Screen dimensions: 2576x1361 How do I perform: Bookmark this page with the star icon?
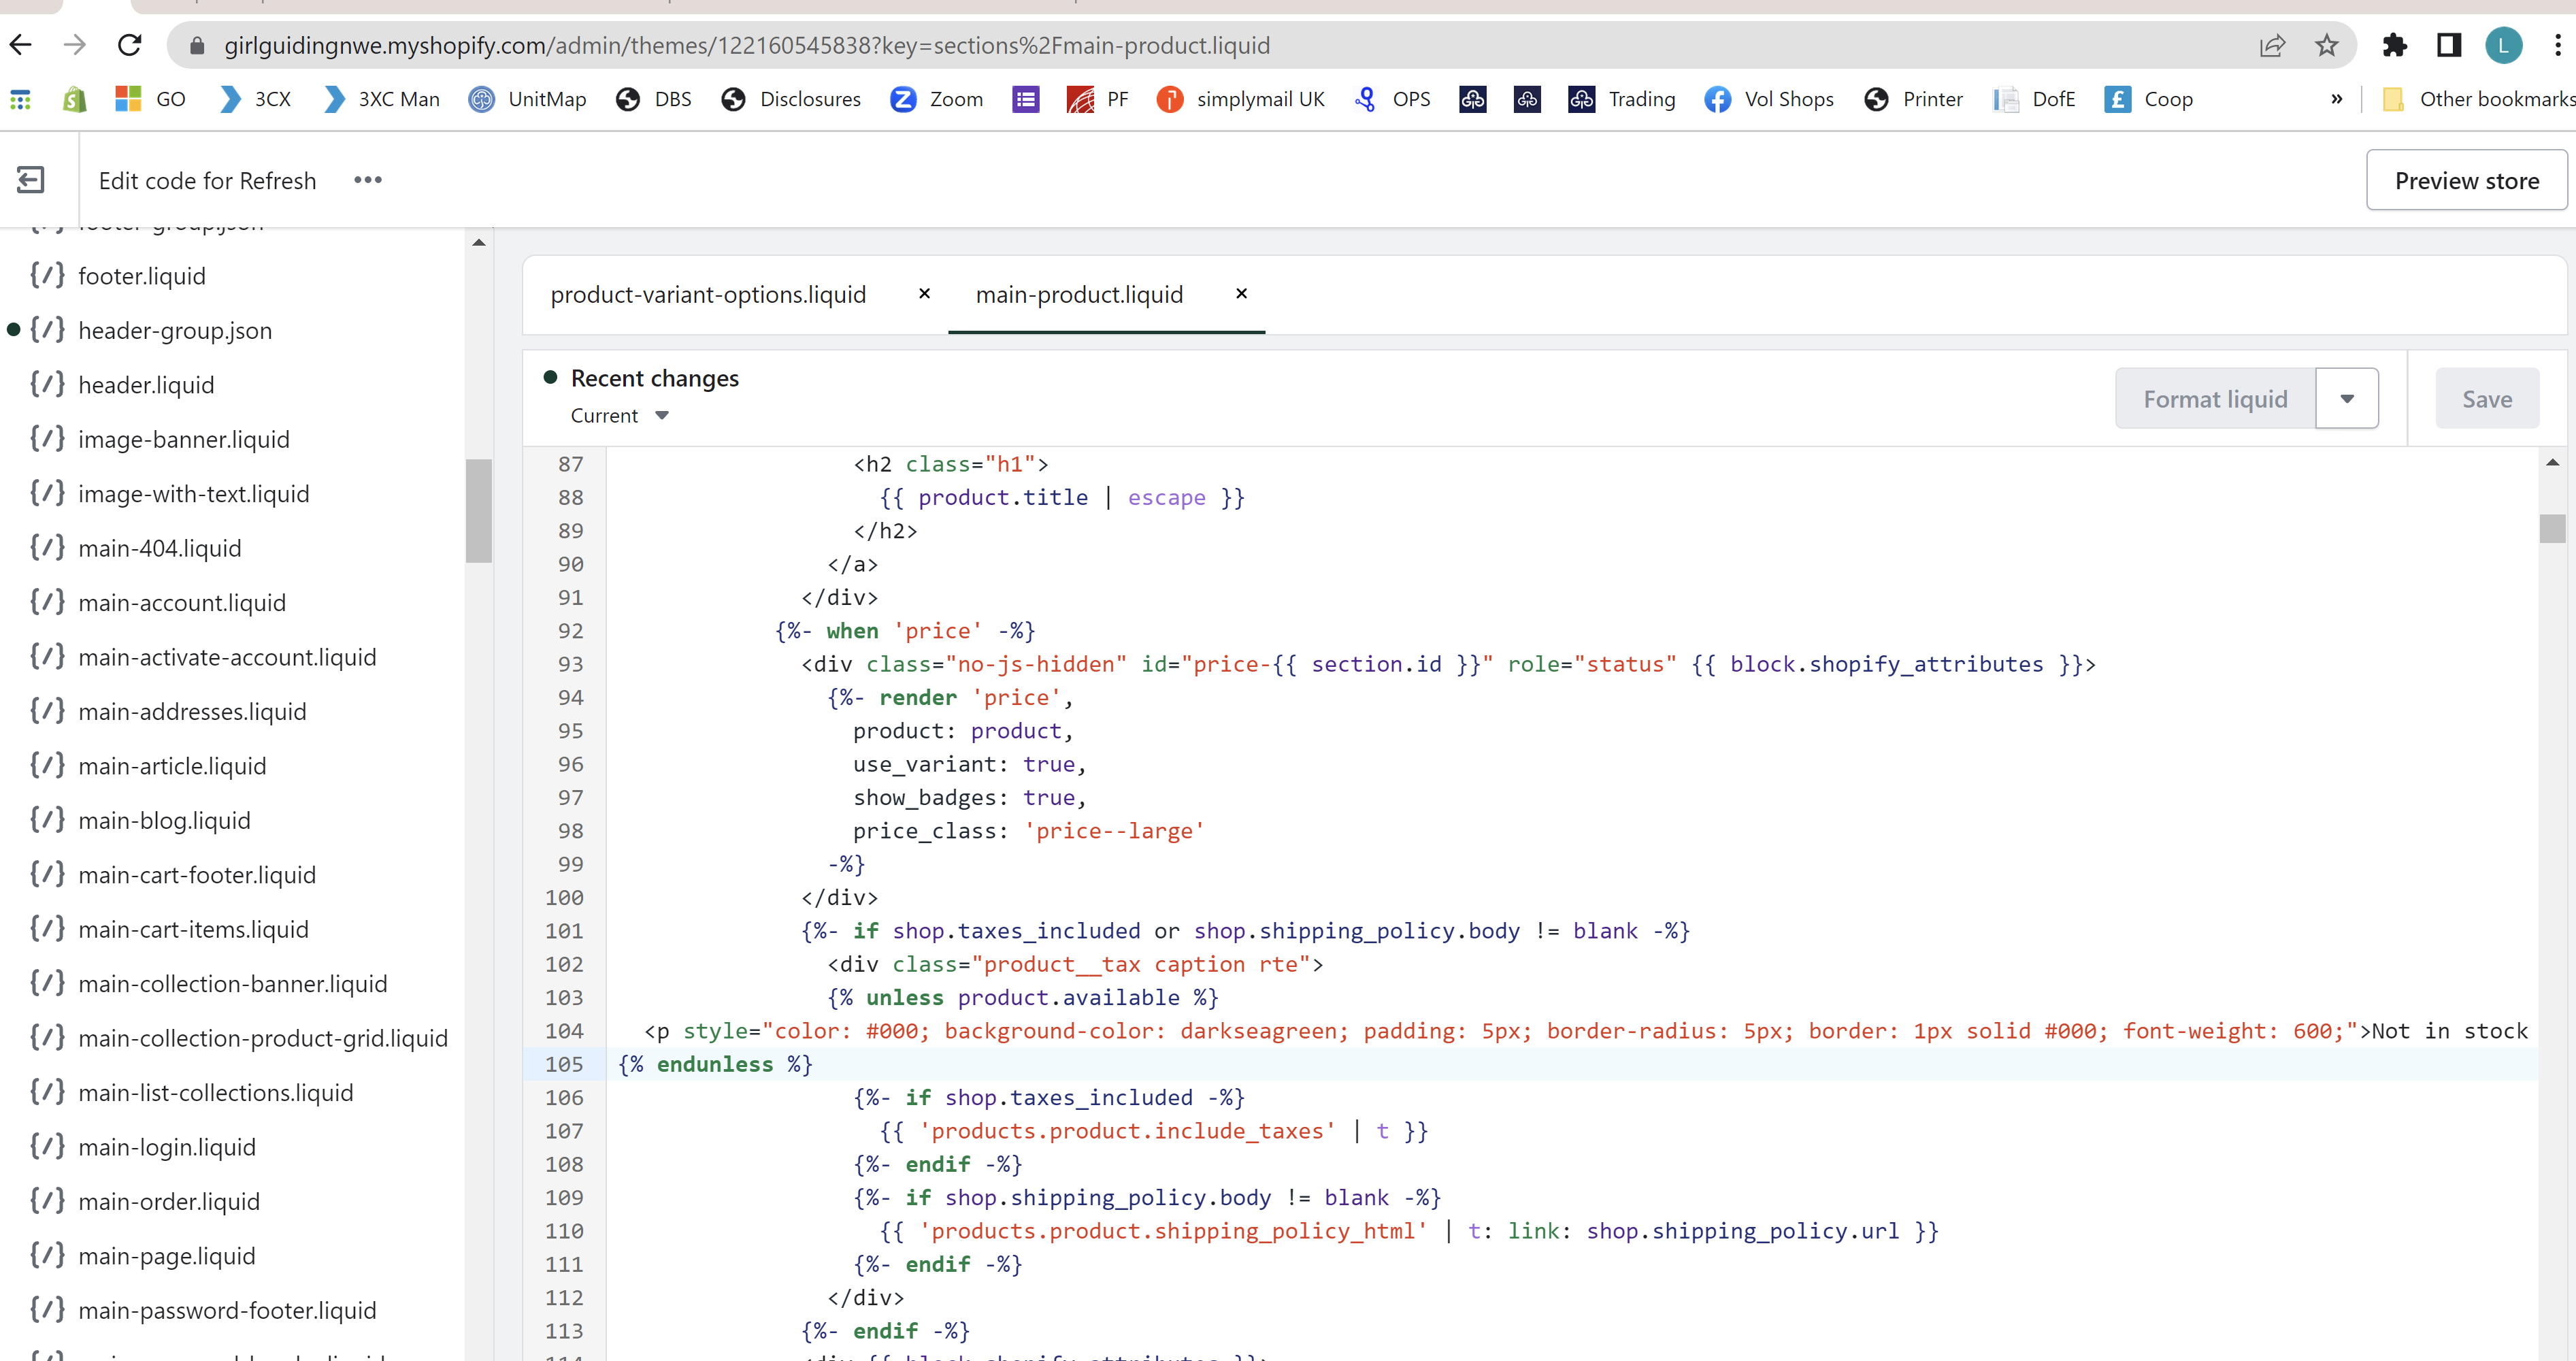(x=2326, y=45)
